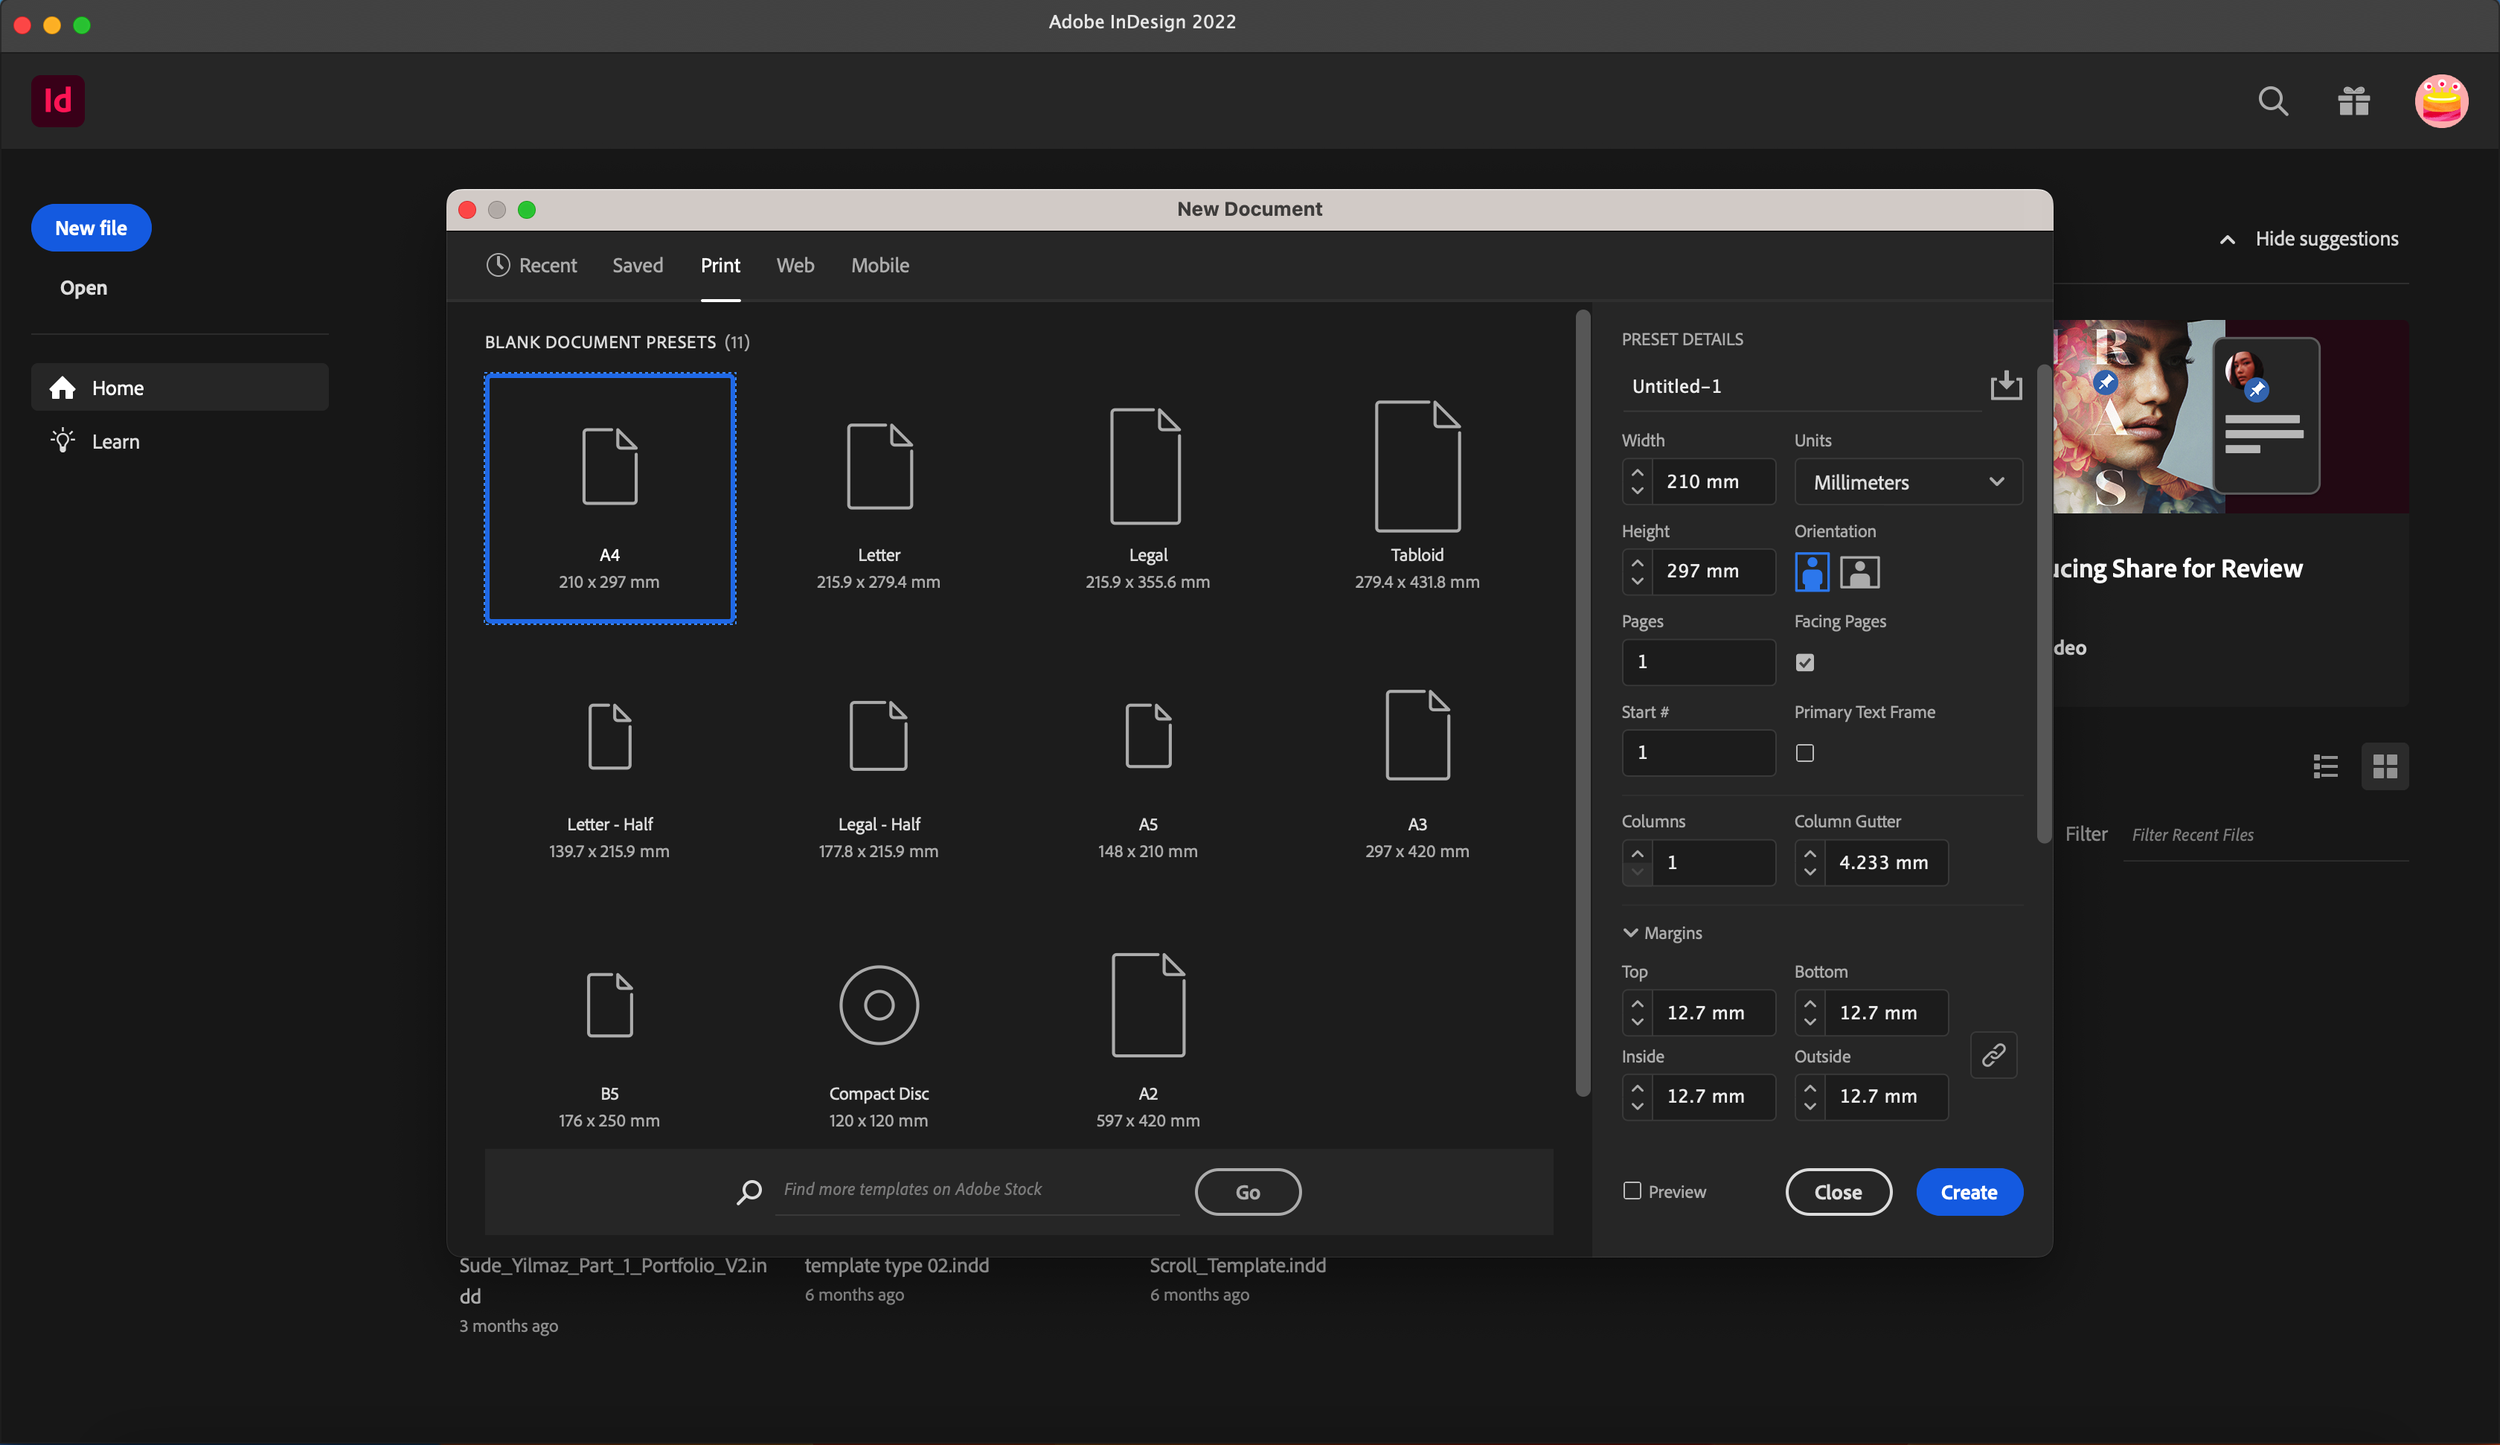Click the Outside margin stepper arrows
The width and height of the screenshot is (2500, 1445).
[1810, 1096]
